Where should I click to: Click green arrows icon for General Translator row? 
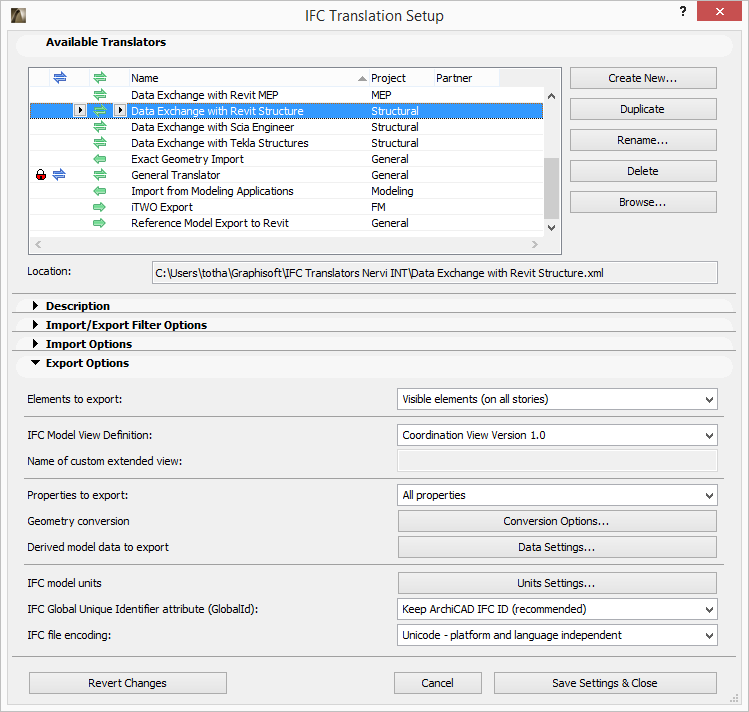point(100,175)
